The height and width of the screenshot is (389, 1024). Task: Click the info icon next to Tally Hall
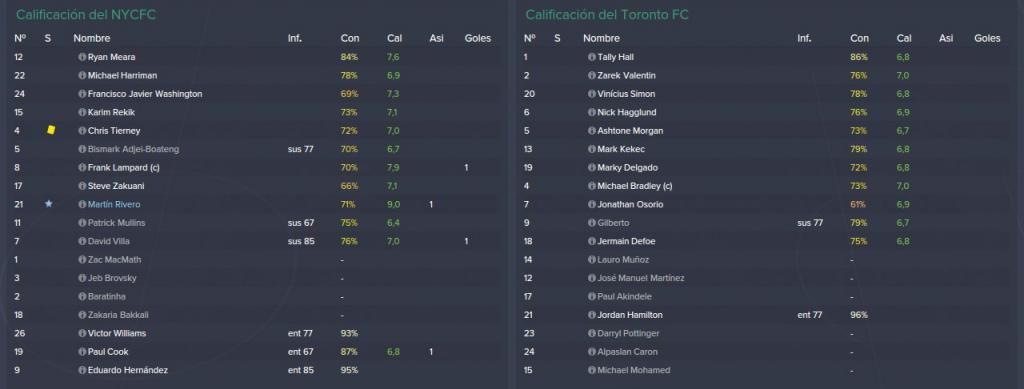tap(592, 57)
